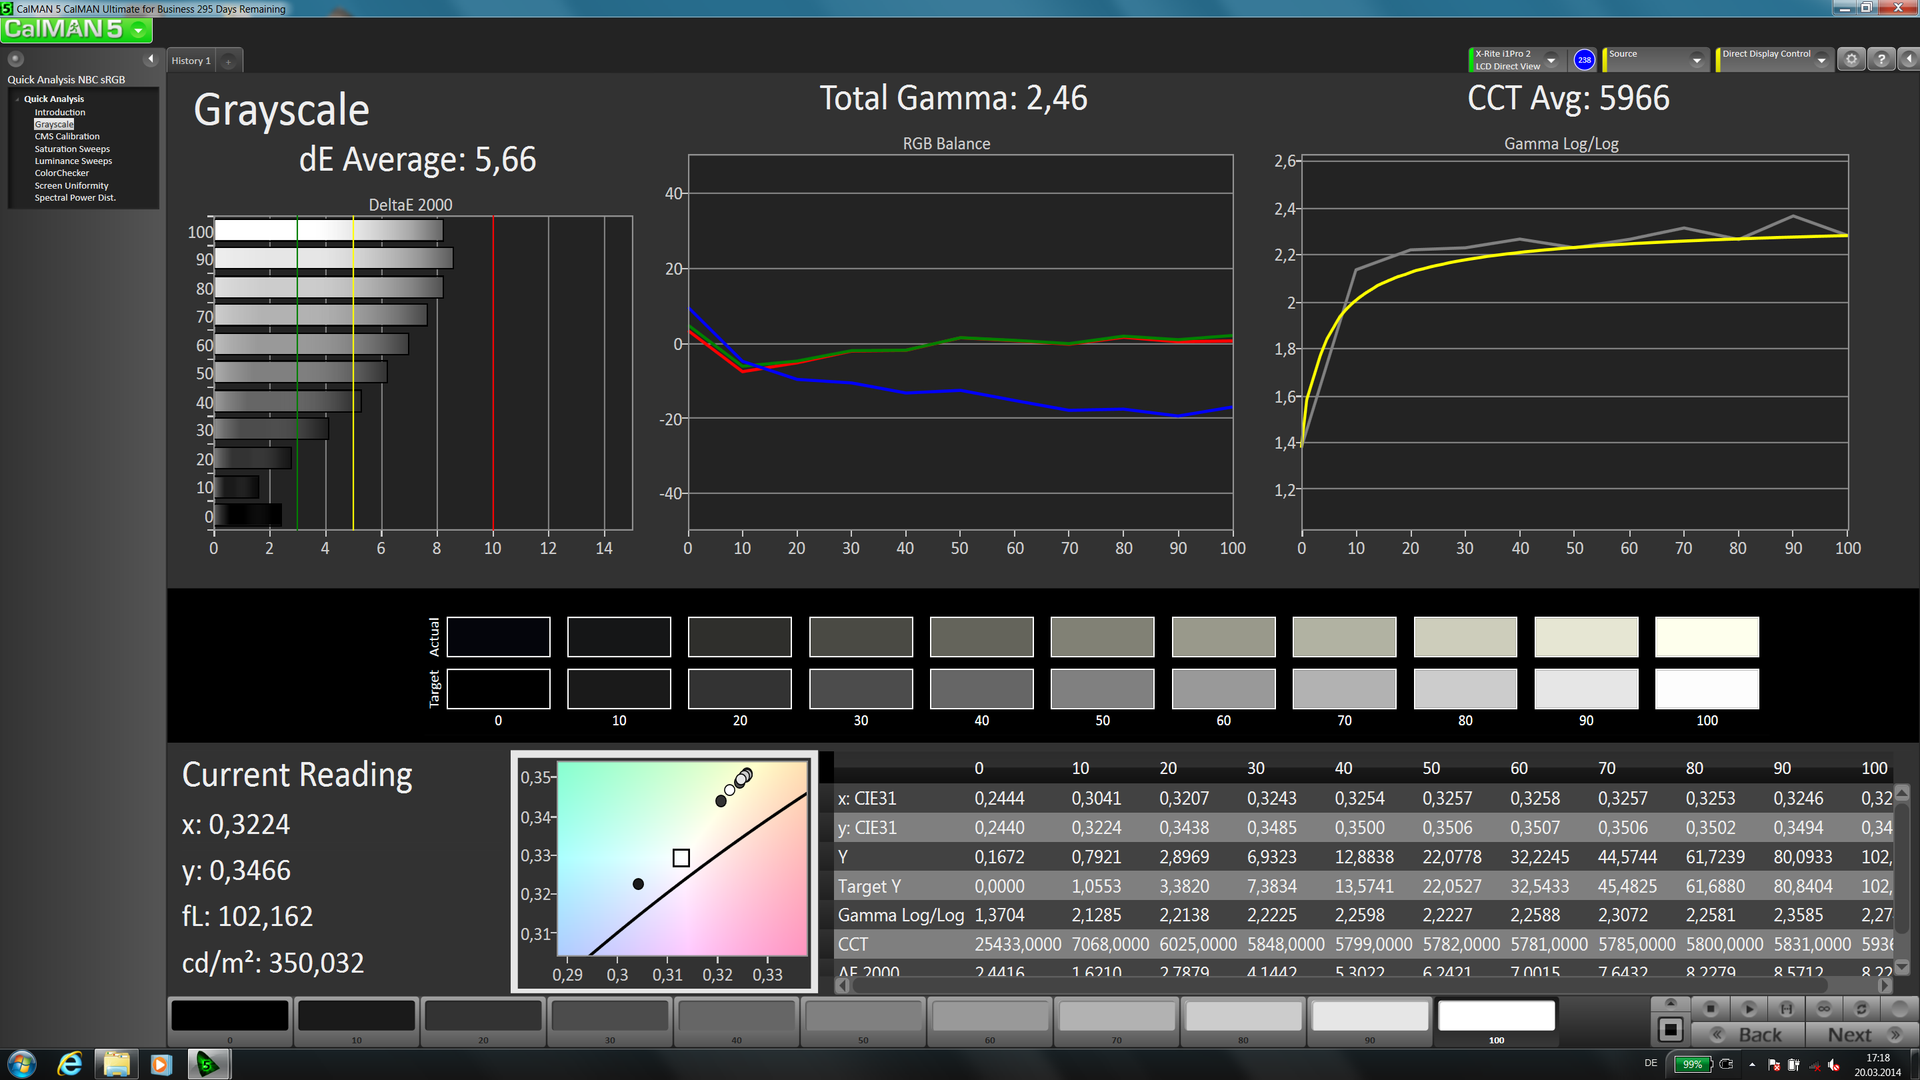
Task: Open the settings gear icon
Action: tap(1851, 60)
